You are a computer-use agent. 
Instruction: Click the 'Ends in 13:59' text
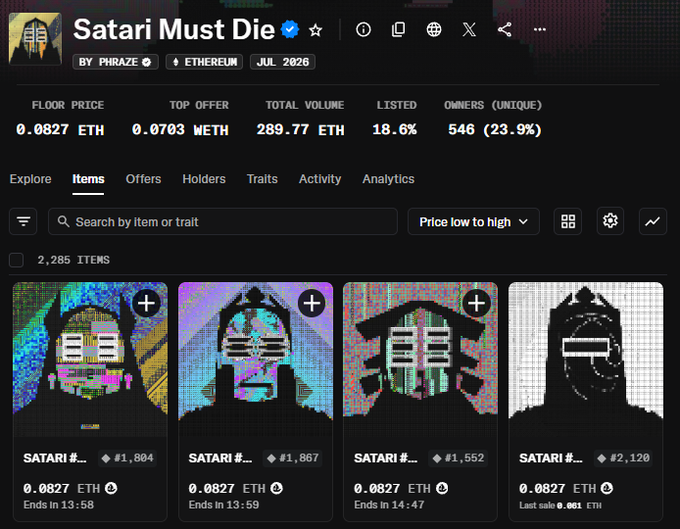(224, 505)
